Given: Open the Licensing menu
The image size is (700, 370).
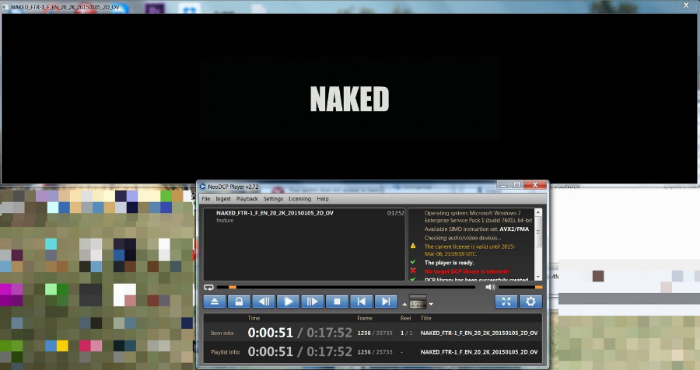Looking at the screenshot, I should 300,199.
